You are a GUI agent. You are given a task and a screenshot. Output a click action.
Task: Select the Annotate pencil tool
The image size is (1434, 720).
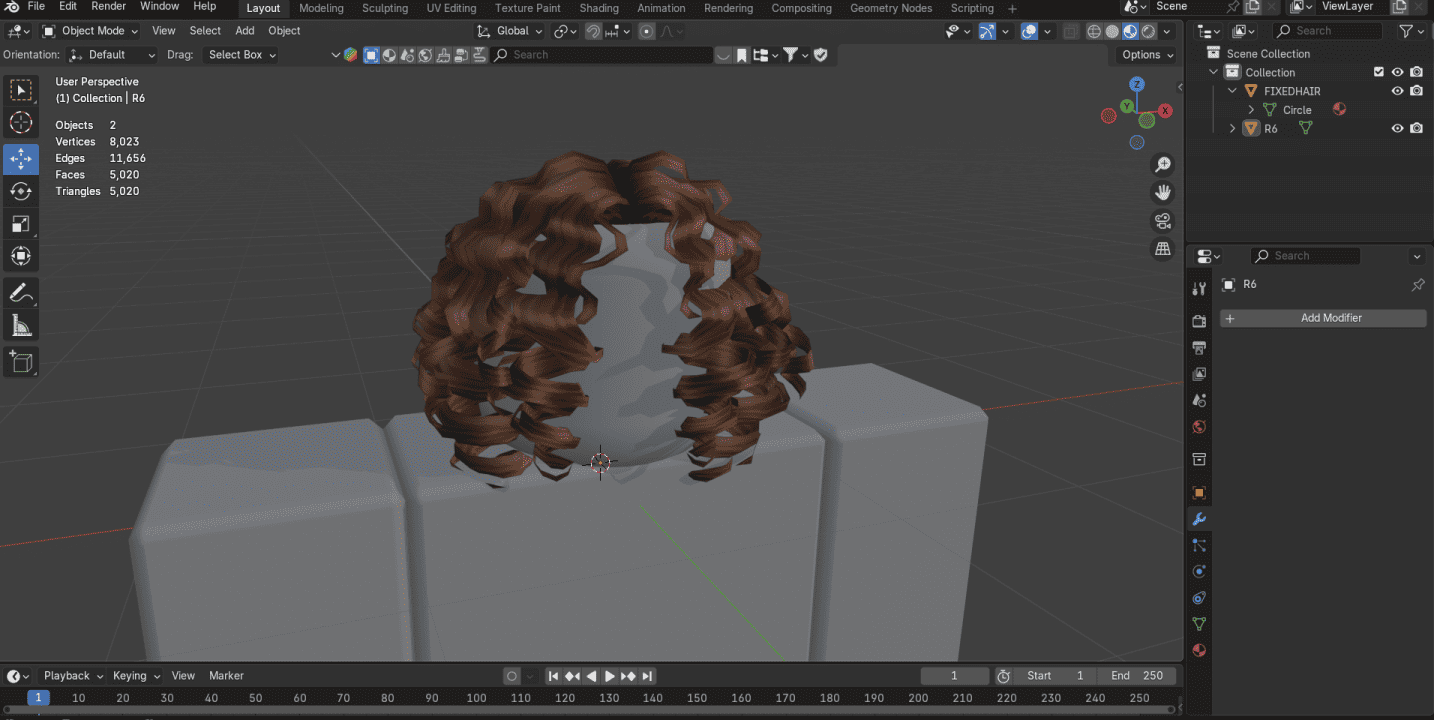click(21, 293)
